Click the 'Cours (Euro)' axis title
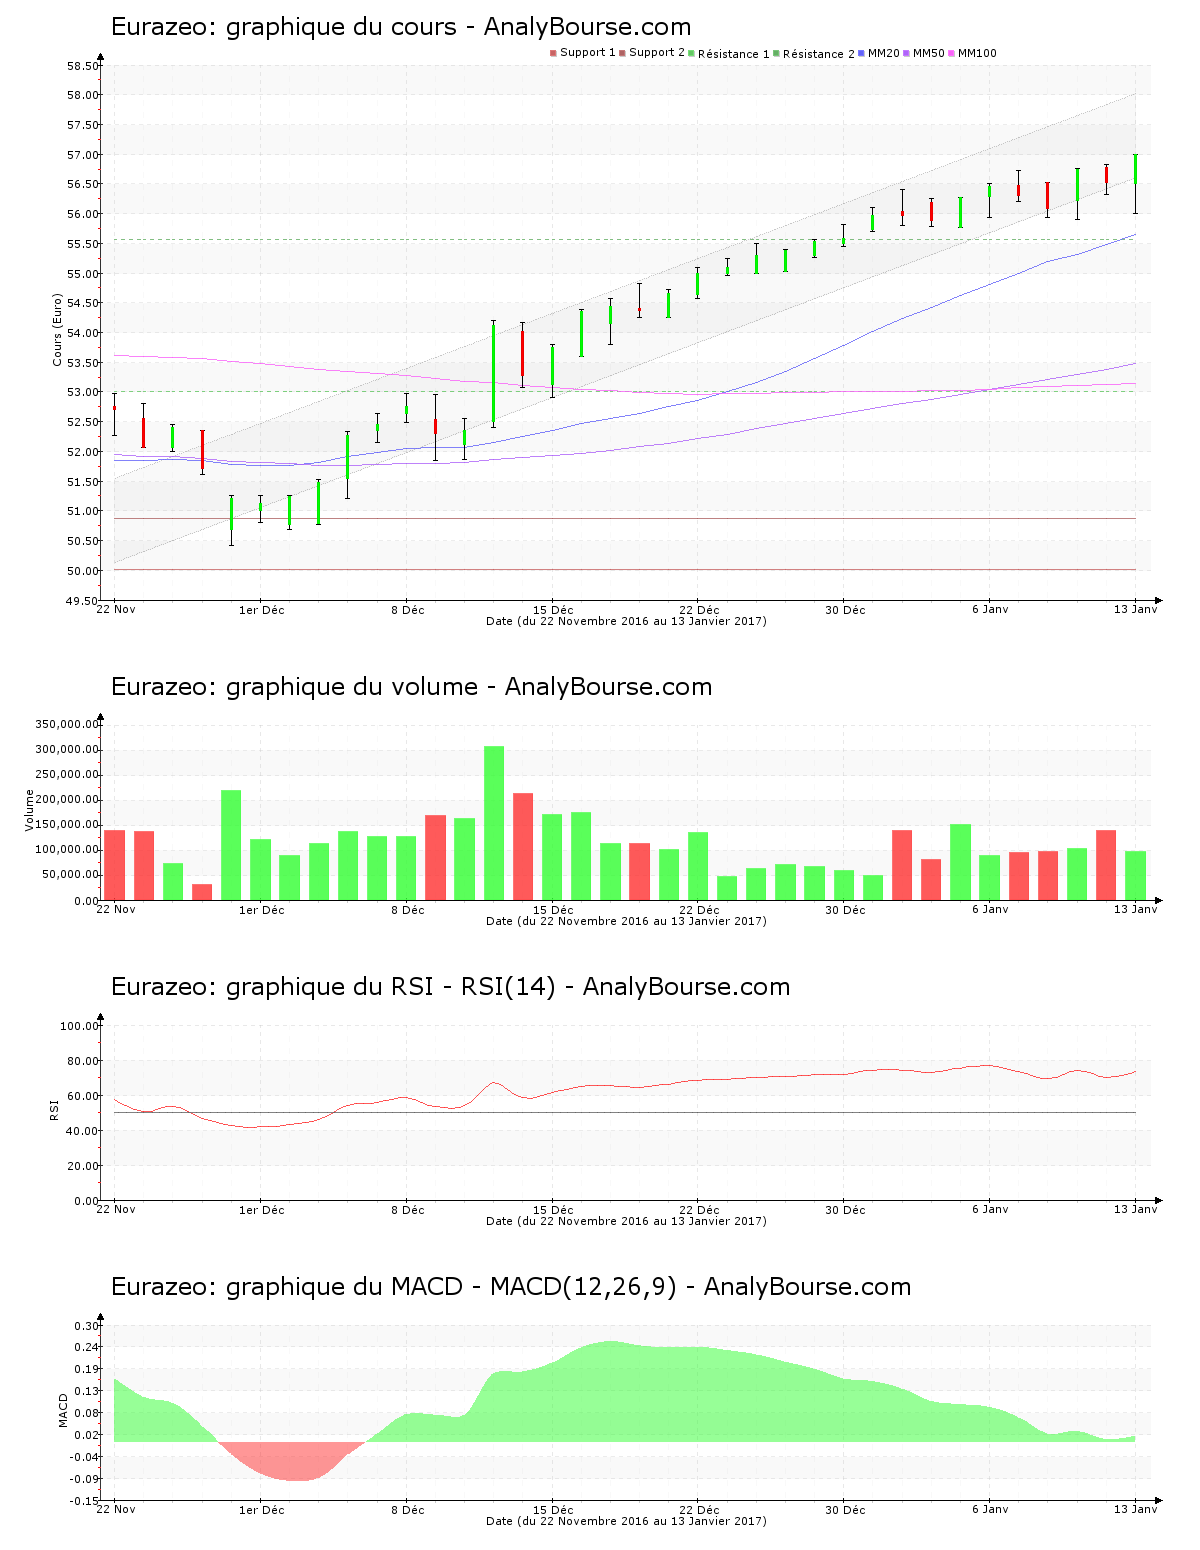1200x1550 pixels. 58,330
